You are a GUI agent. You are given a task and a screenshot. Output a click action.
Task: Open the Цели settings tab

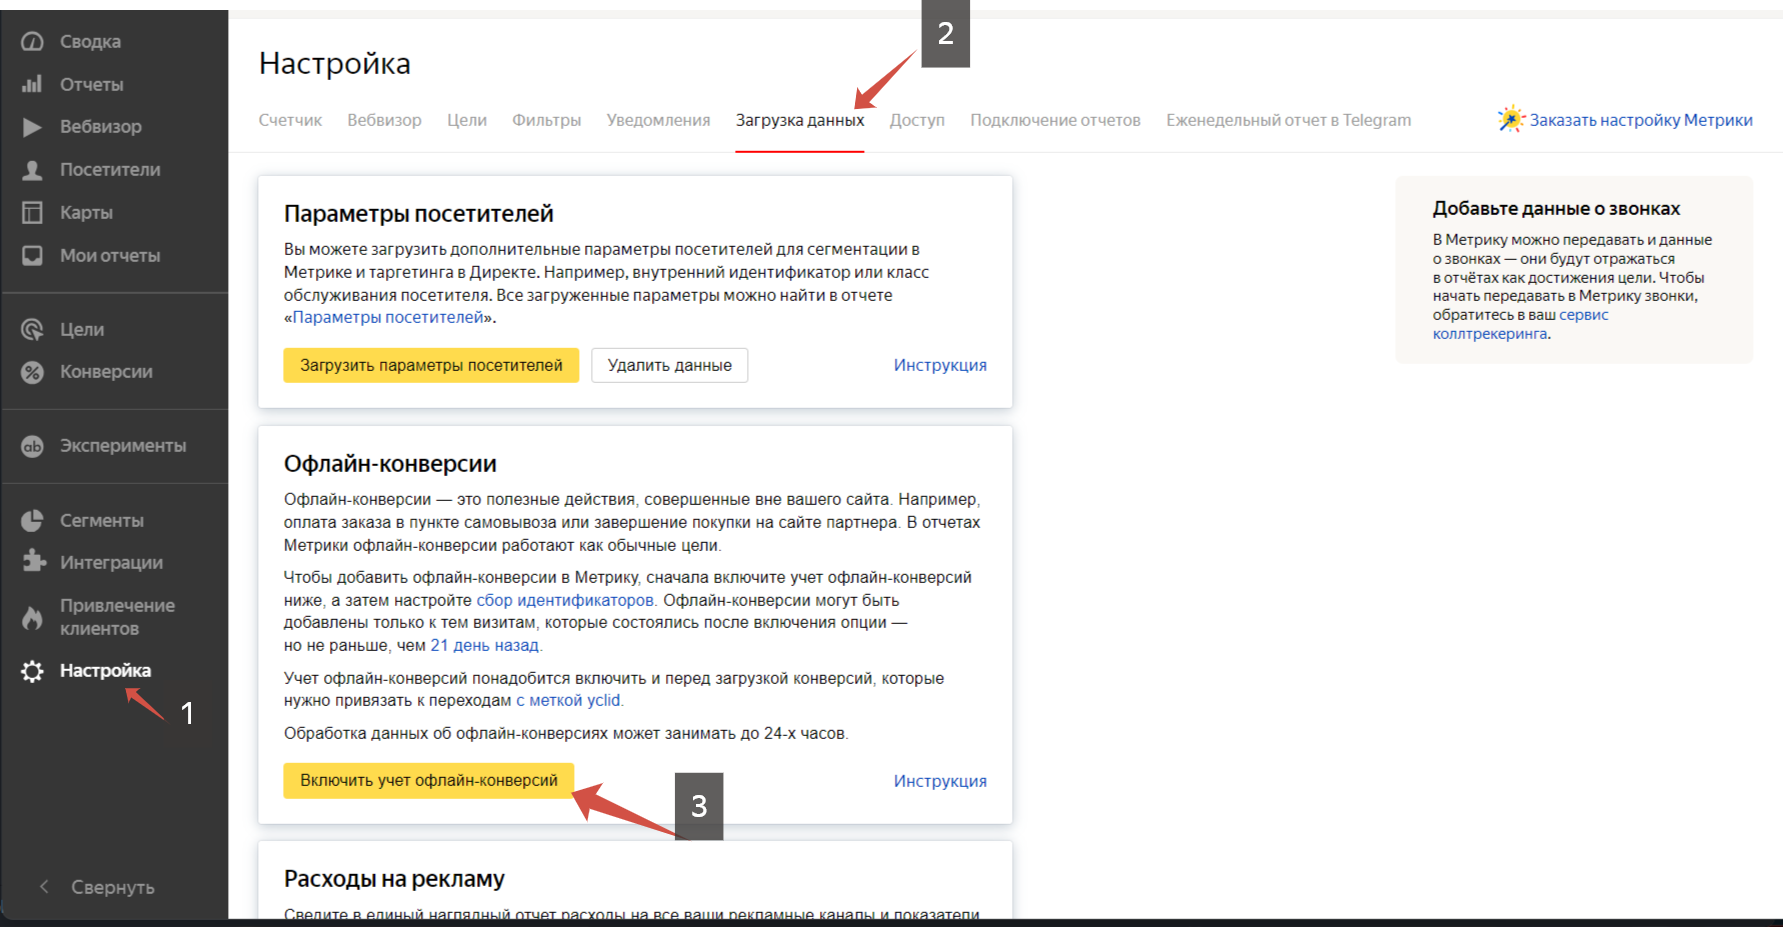(x=467, y=120)
